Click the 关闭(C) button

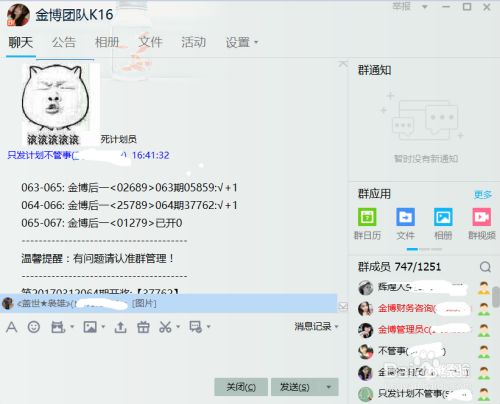point(241,387)
